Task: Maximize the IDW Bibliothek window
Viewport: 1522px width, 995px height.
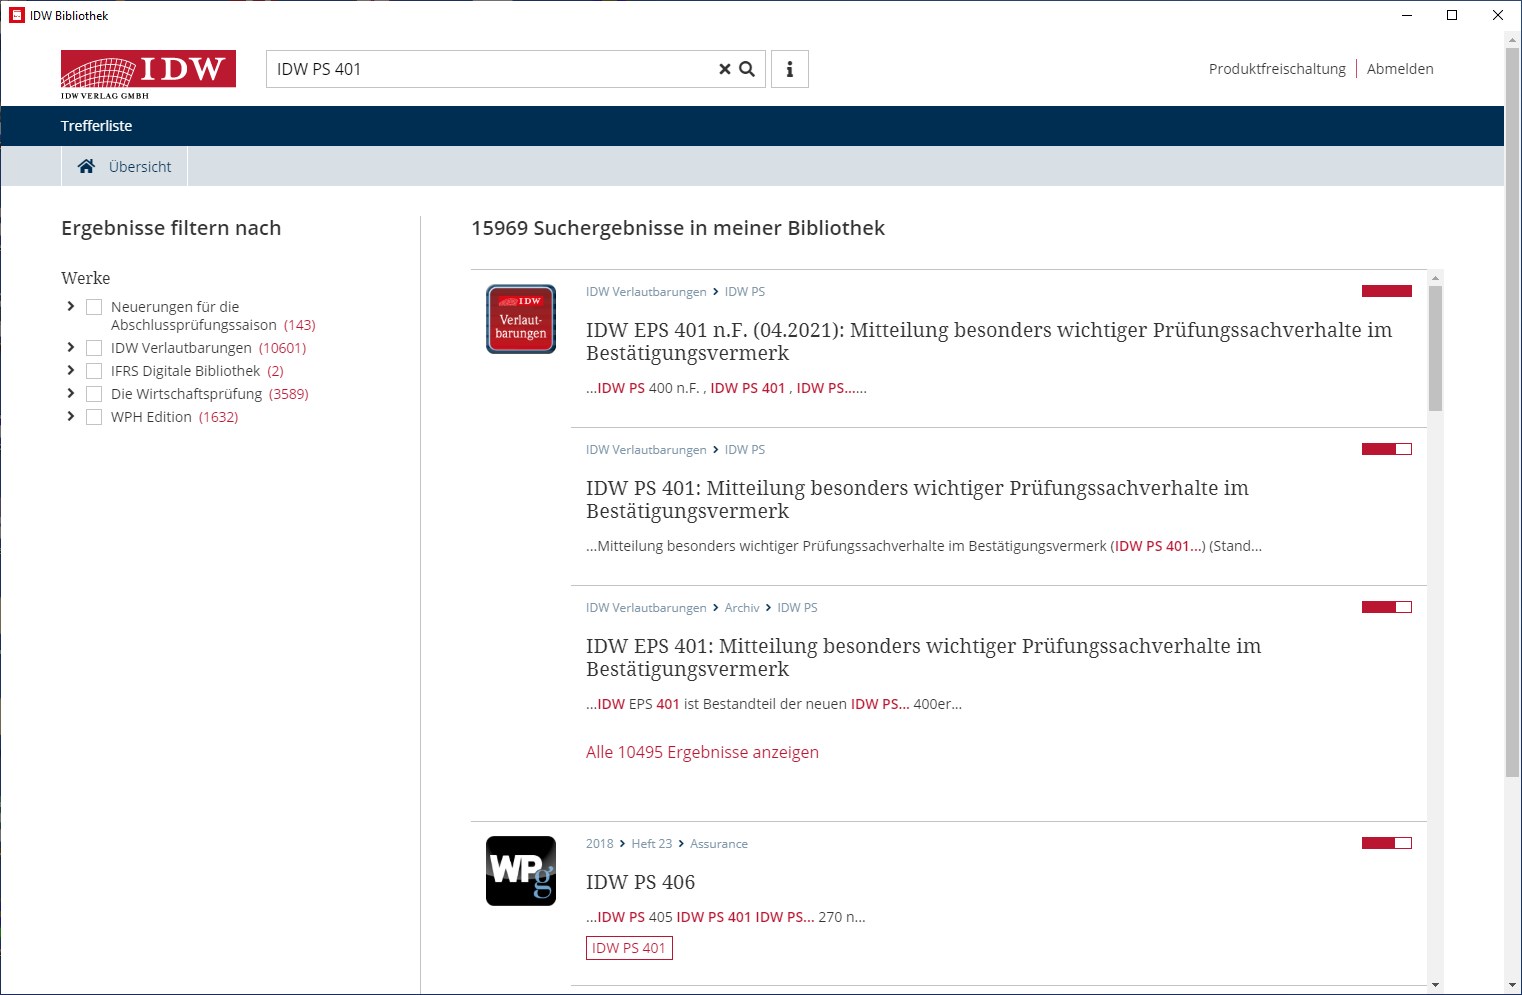Action: pos(1452,15)
